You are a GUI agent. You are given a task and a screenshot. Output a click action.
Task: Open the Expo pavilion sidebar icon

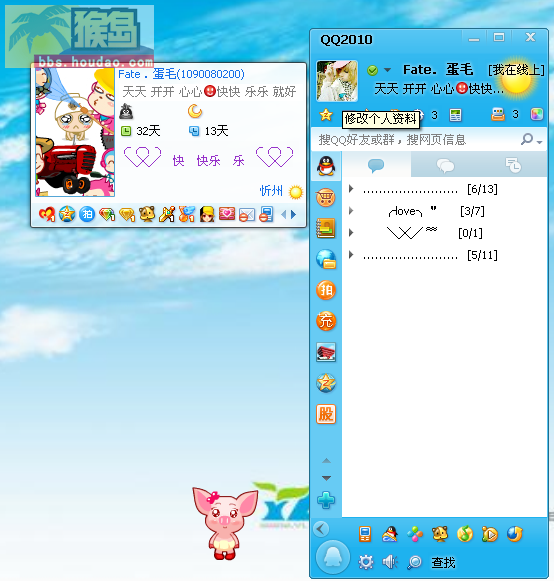click(326, 352)
